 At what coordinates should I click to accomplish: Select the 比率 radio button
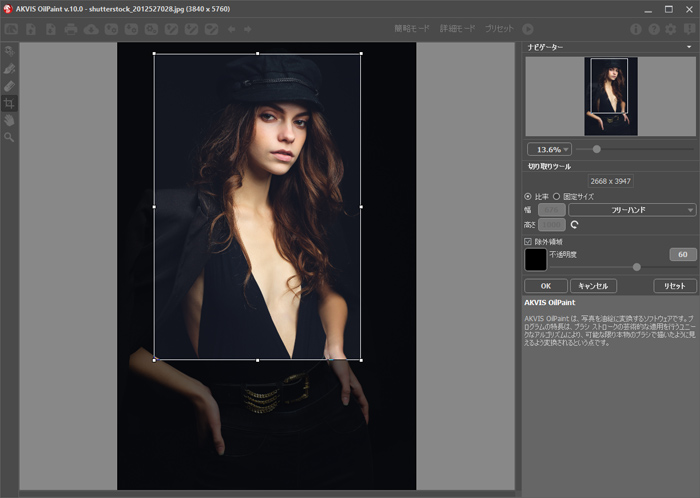(x=529, y=196)
